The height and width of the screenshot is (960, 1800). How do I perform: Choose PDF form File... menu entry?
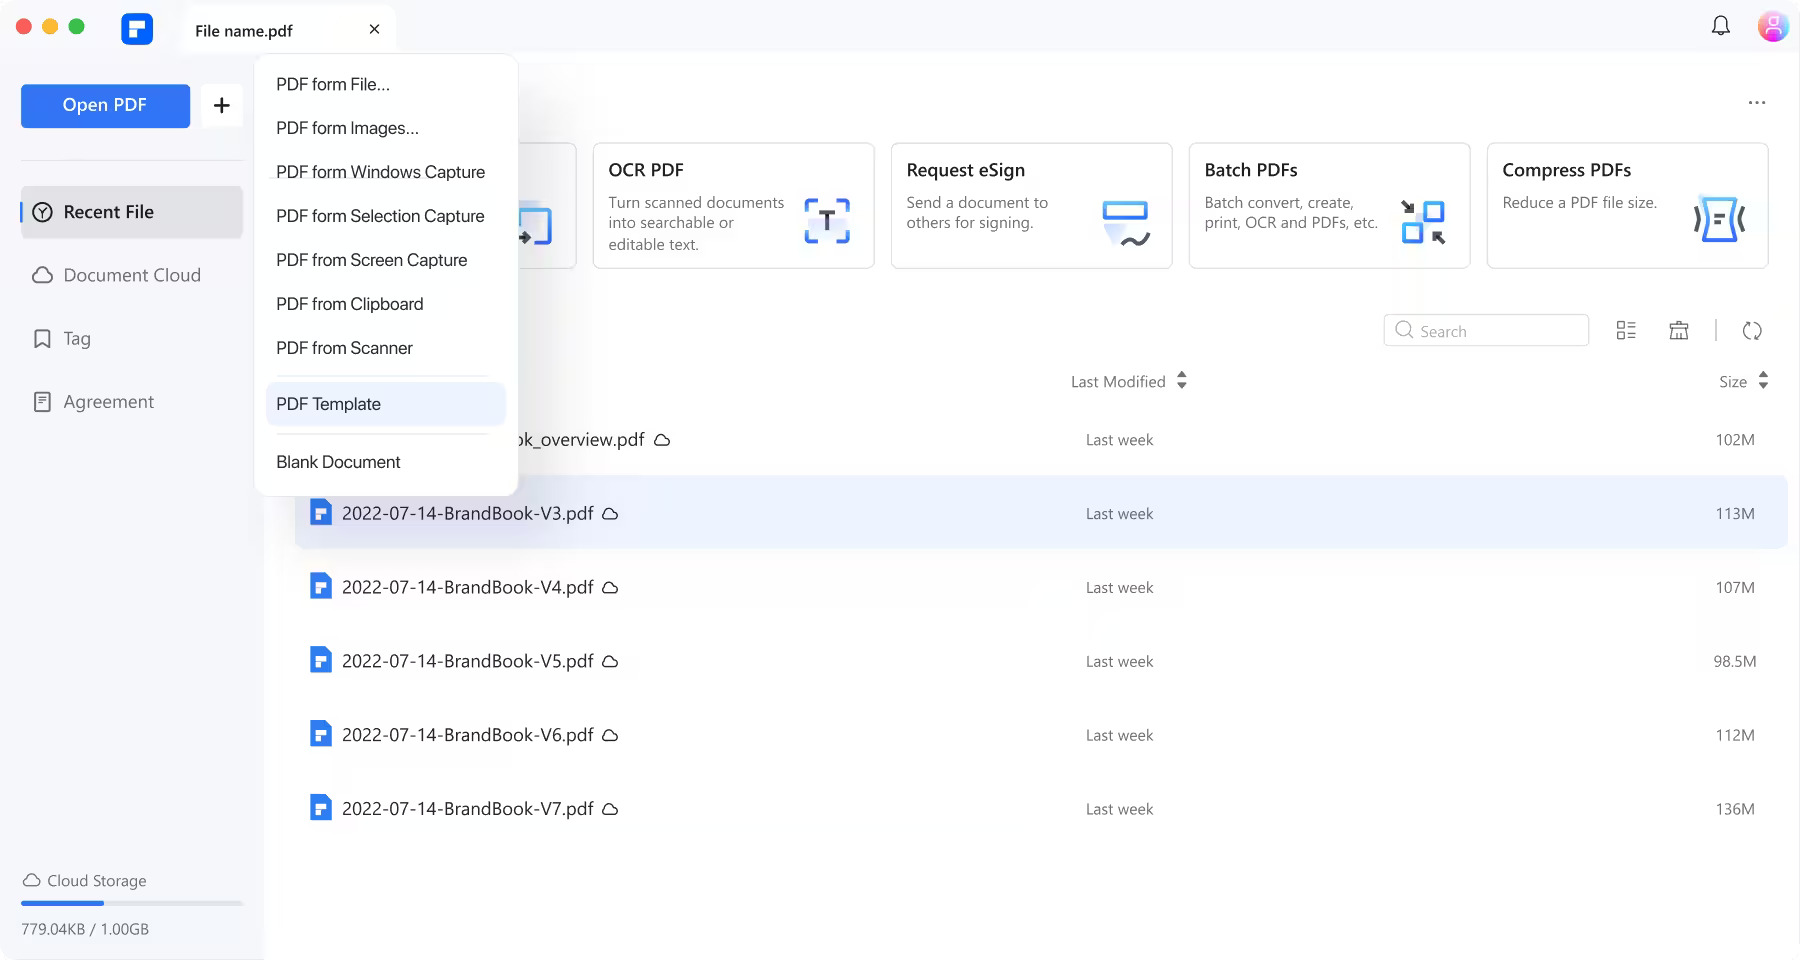coord(386,84)
